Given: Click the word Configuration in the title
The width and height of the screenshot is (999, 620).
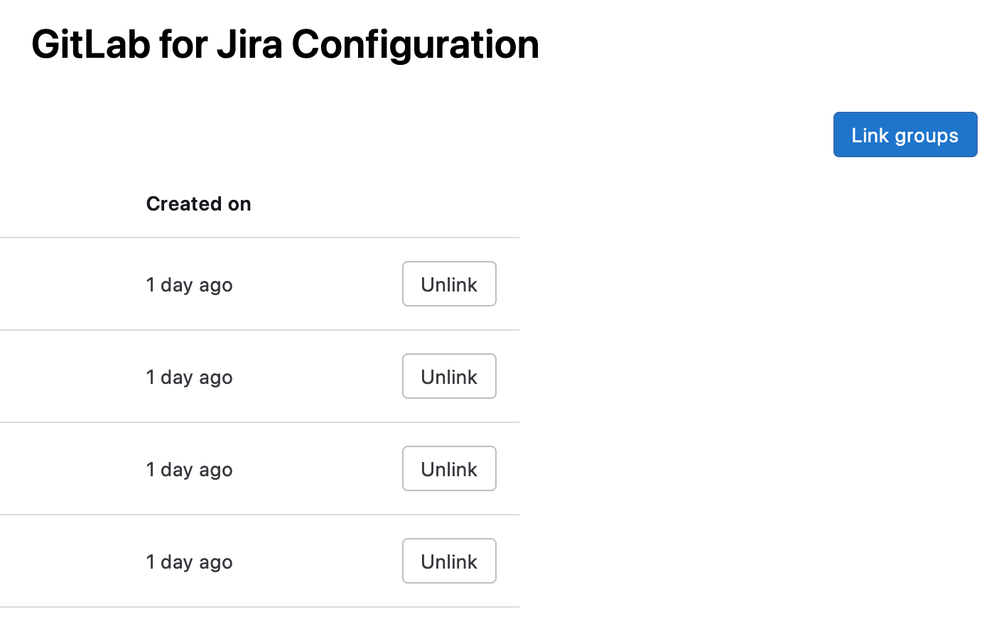Looking at the screenshot, I should pyautogui.click(x=415, y=46).
